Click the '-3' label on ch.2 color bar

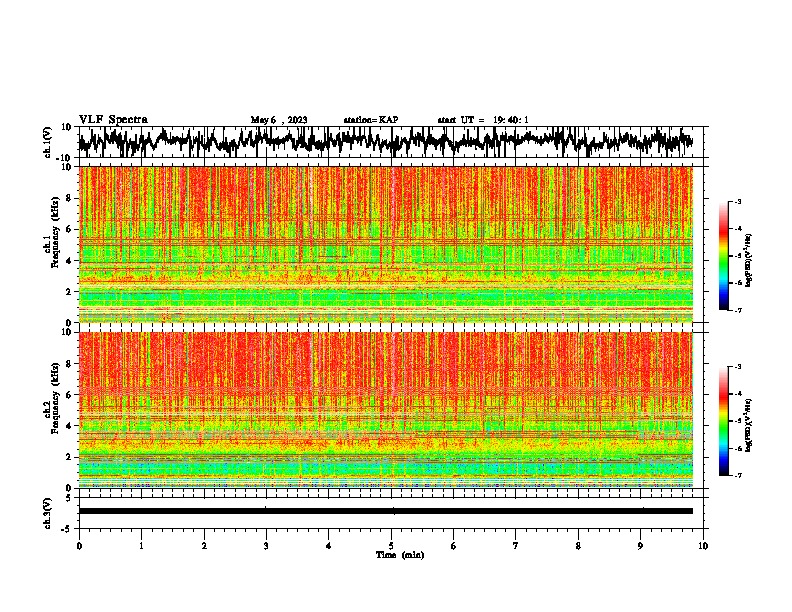click(738, 367)
